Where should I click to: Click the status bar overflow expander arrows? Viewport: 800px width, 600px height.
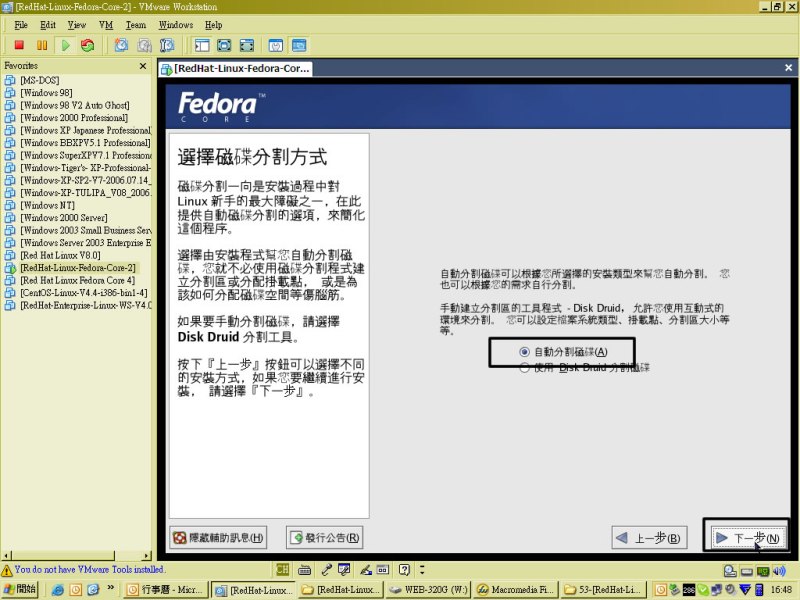422,569
